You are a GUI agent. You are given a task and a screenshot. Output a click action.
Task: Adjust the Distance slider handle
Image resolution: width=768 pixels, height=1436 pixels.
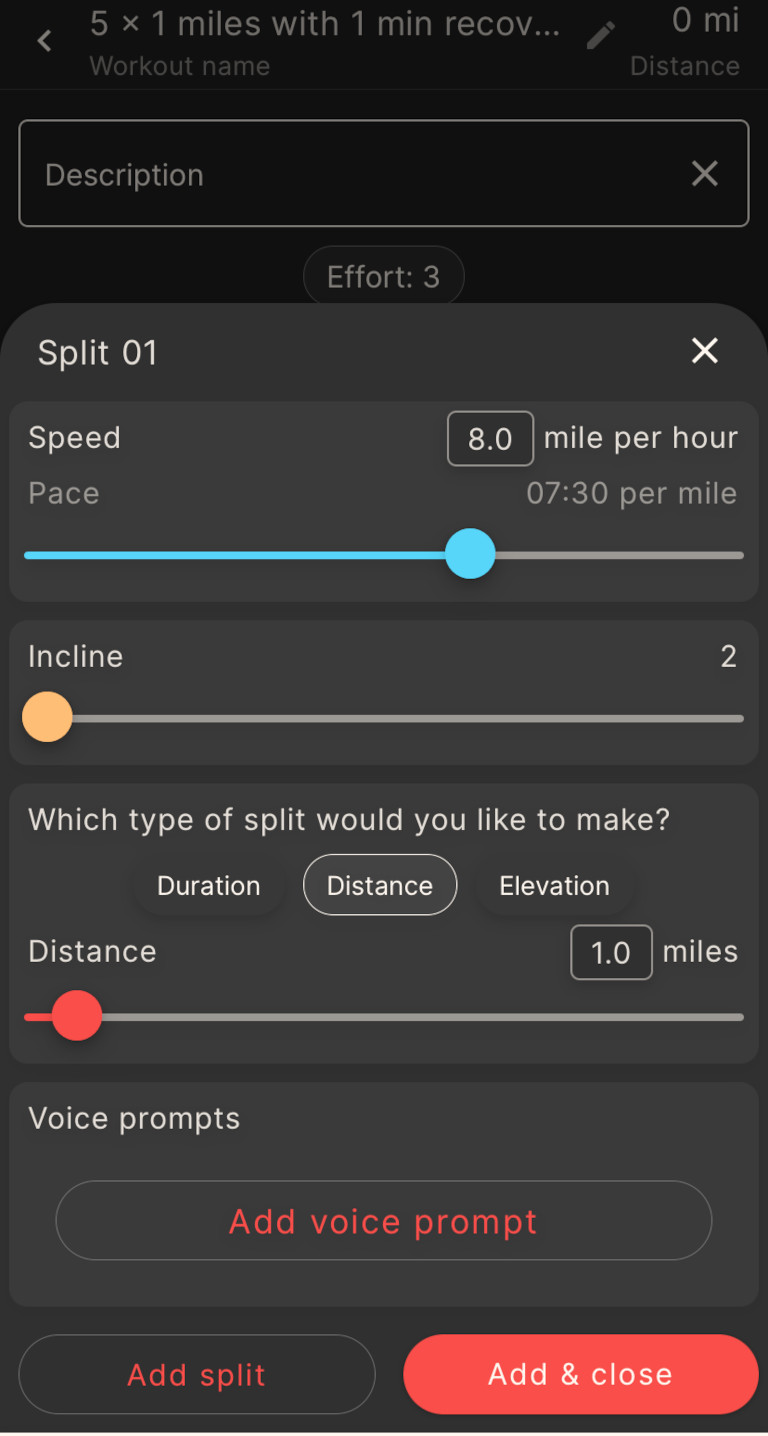coord(75,1015)
